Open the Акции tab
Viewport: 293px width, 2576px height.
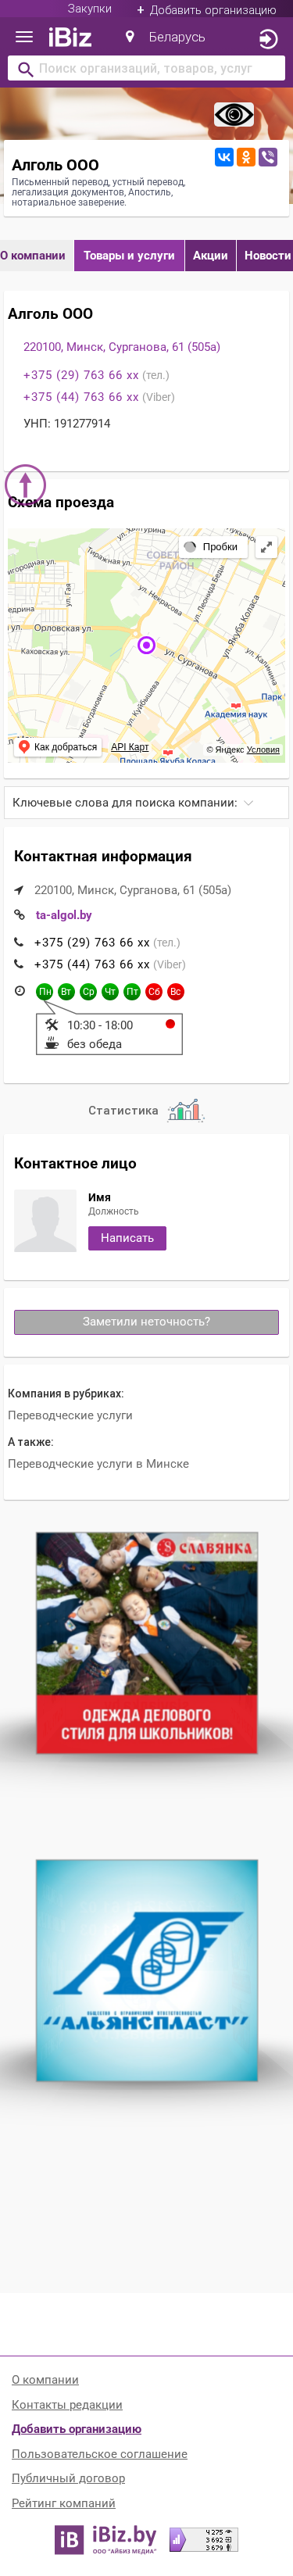point(210,256)
